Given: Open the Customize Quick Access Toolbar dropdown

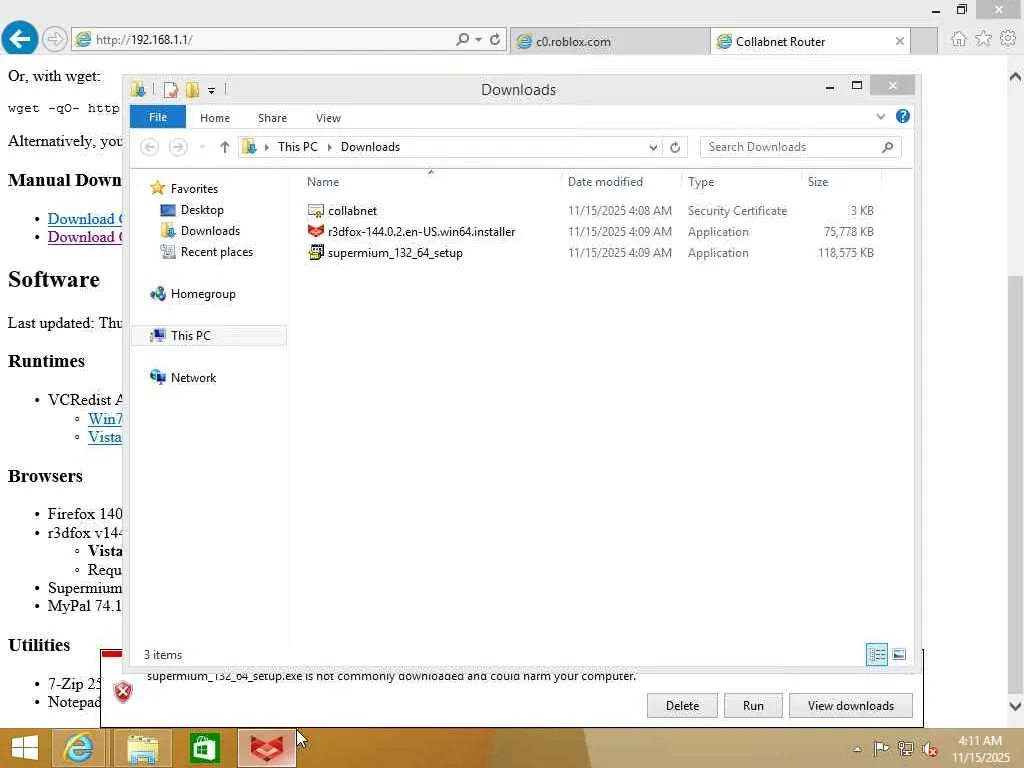Looking at the screenshot, I should tap(212, 90).
